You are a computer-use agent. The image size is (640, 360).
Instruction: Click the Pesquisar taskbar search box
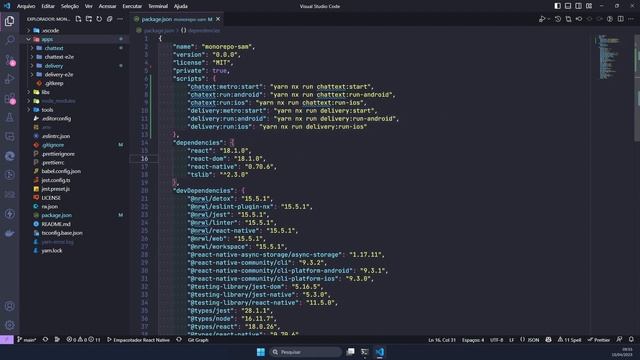tap(306, 352)
